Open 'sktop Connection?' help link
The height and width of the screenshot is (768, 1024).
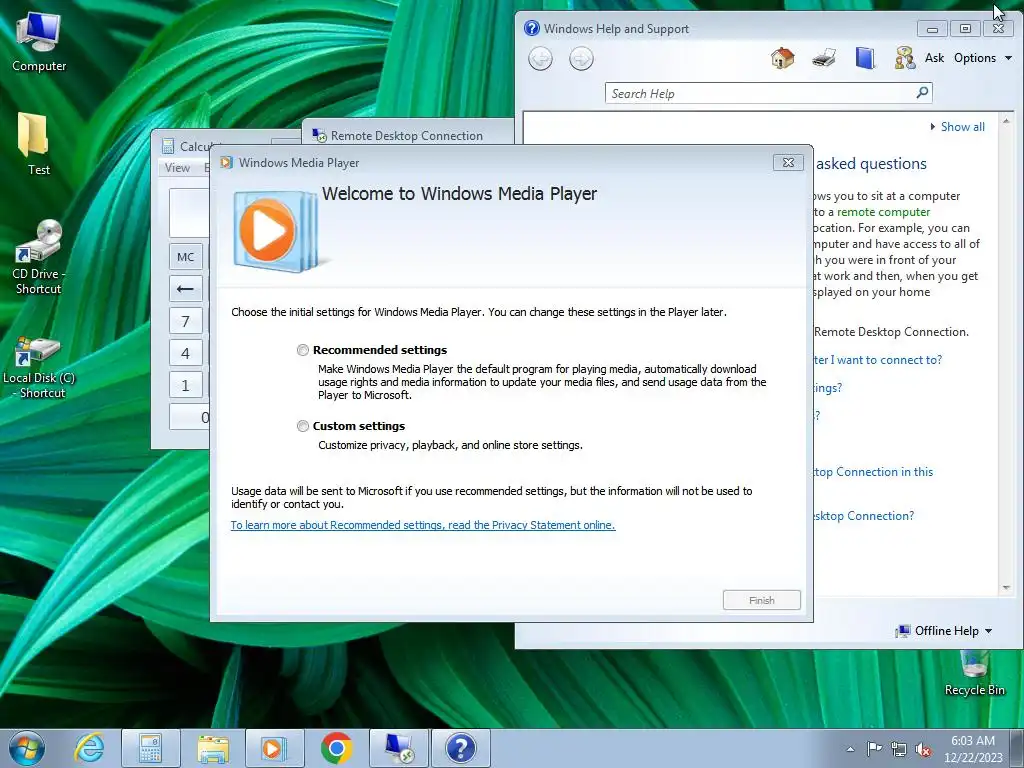[864, 516]
